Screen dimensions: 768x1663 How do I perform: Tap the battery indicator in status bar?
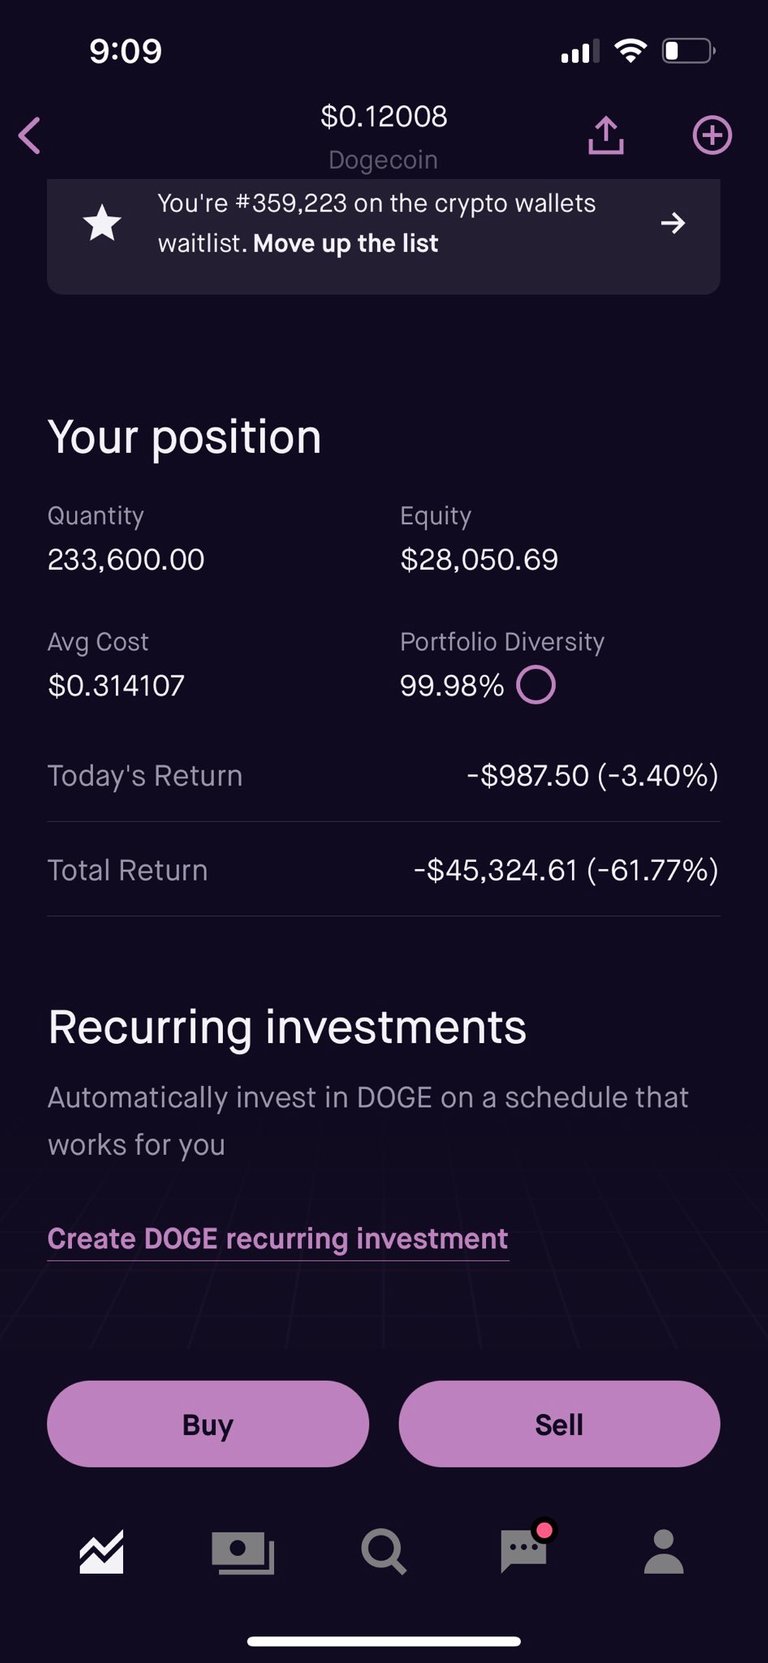coord(688,51)
